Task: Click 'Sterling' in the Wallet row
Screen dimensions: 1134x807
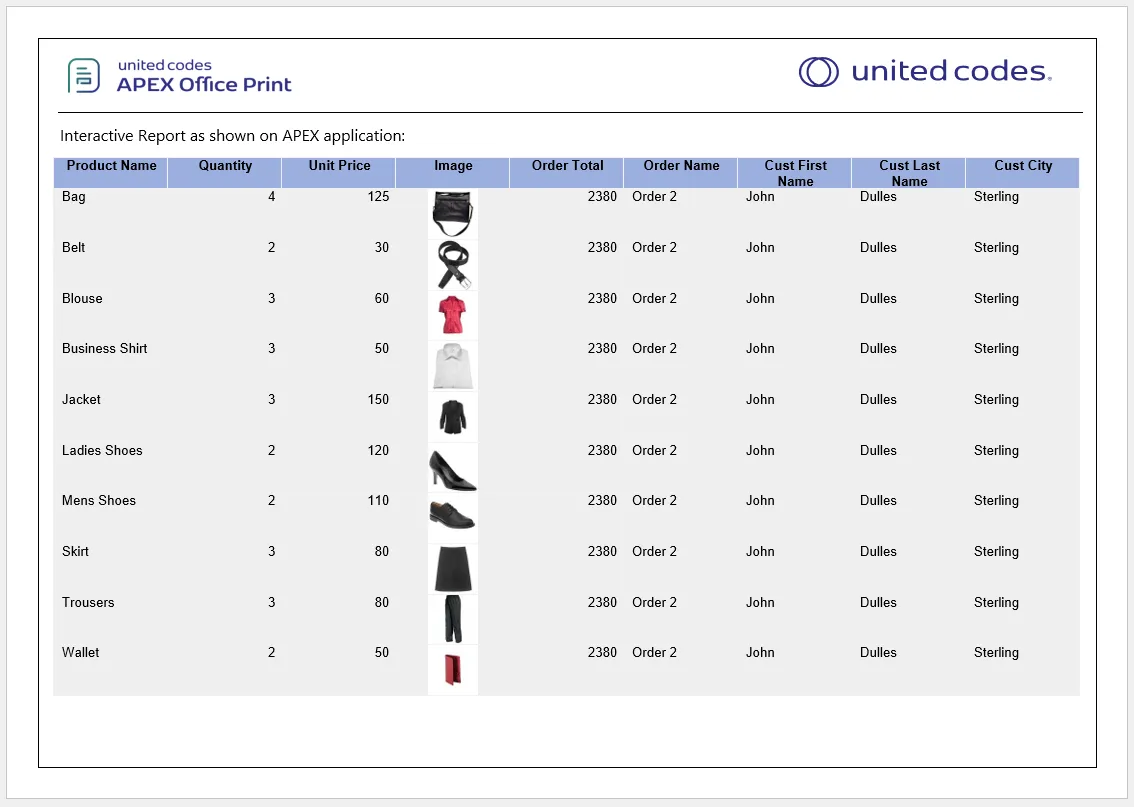Action: [996, 652]
